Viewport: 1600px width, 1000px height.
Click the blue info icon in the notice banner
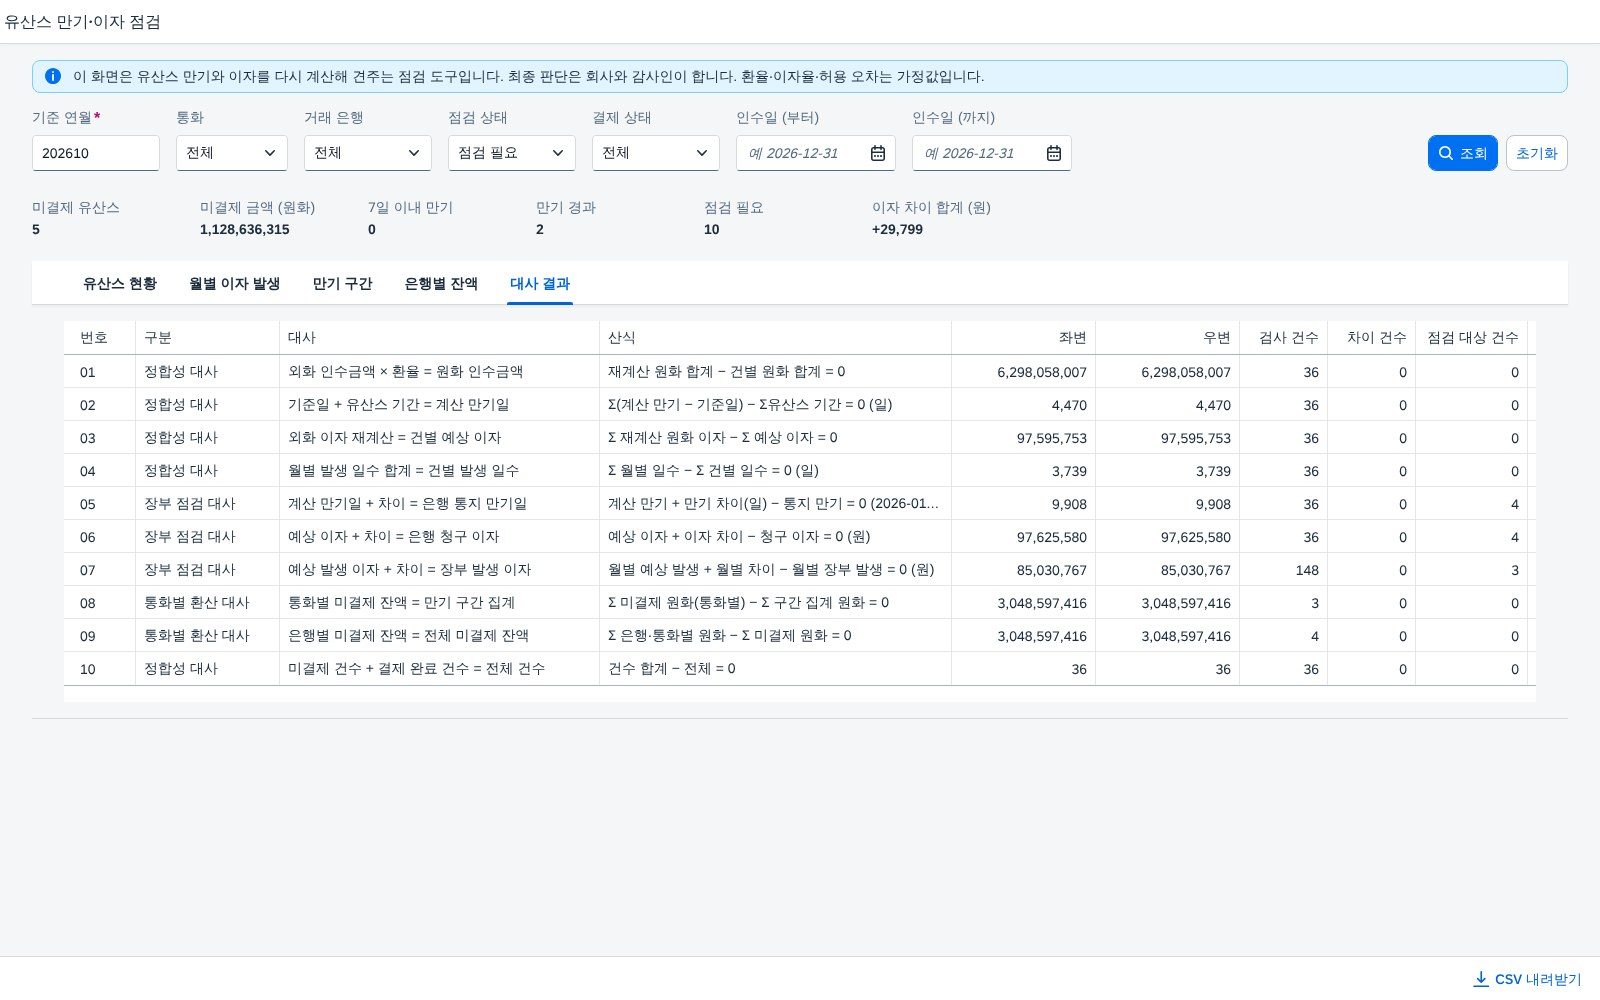(x=53, y=76)
